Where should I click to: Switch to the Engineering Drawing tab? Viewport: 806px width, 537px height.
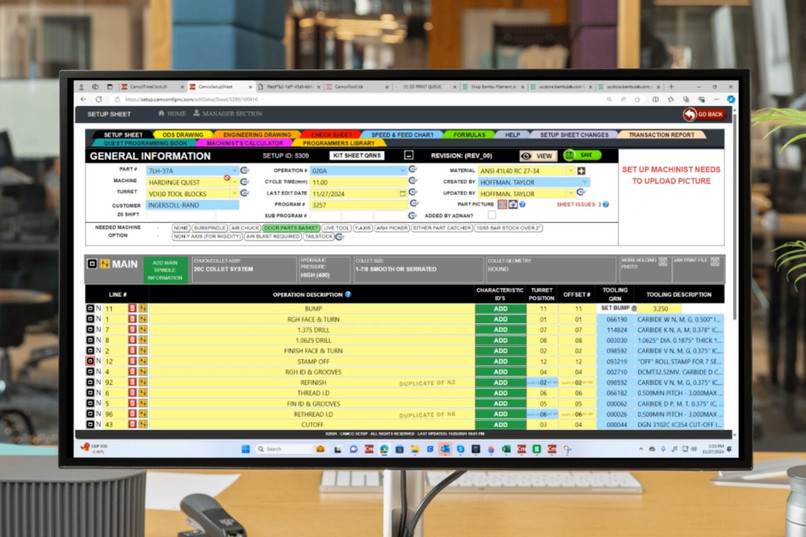257,135
